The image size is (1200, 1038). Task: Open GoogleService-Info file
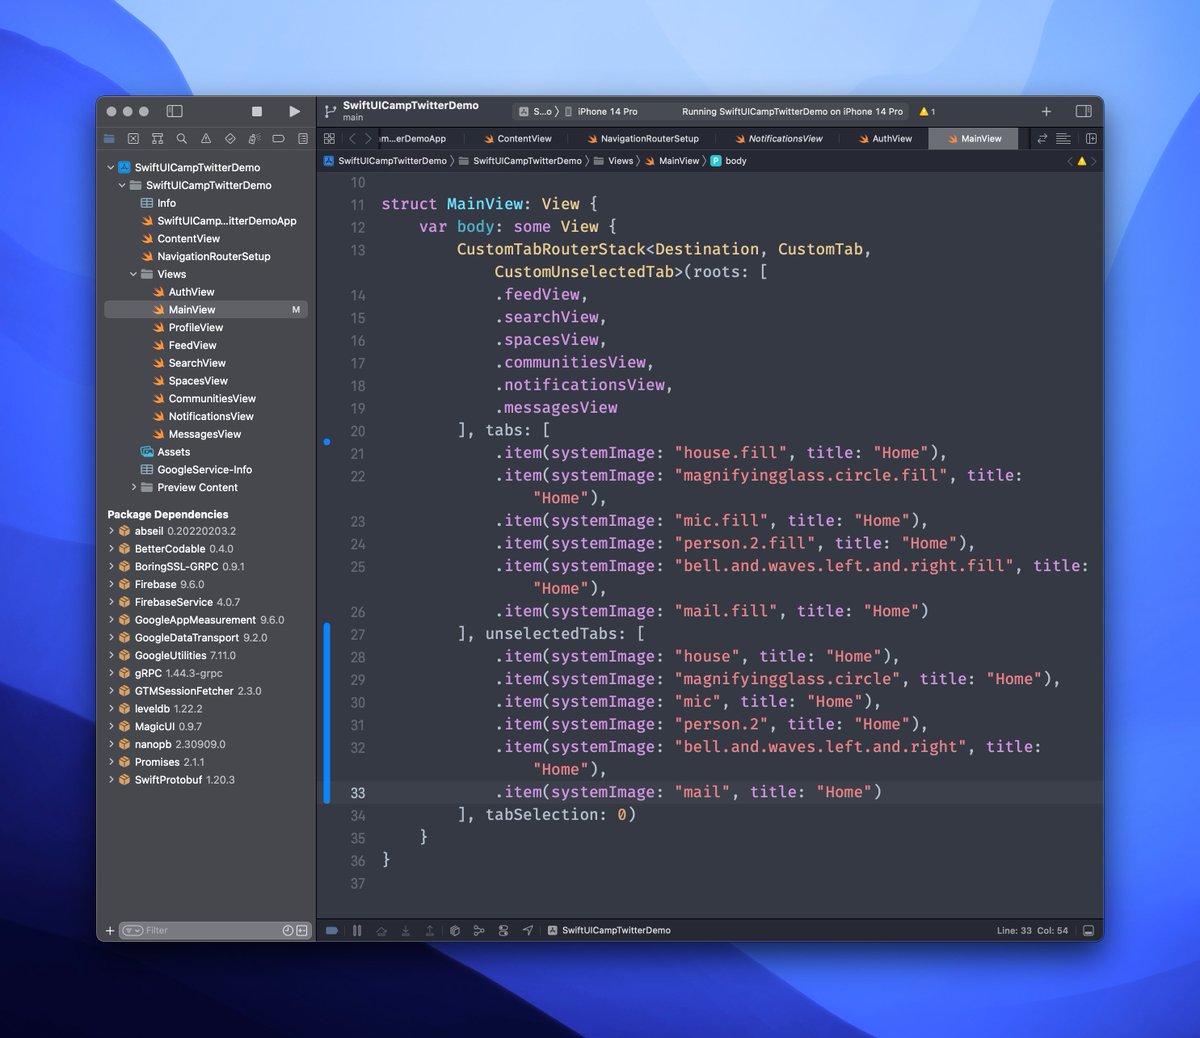204,470
